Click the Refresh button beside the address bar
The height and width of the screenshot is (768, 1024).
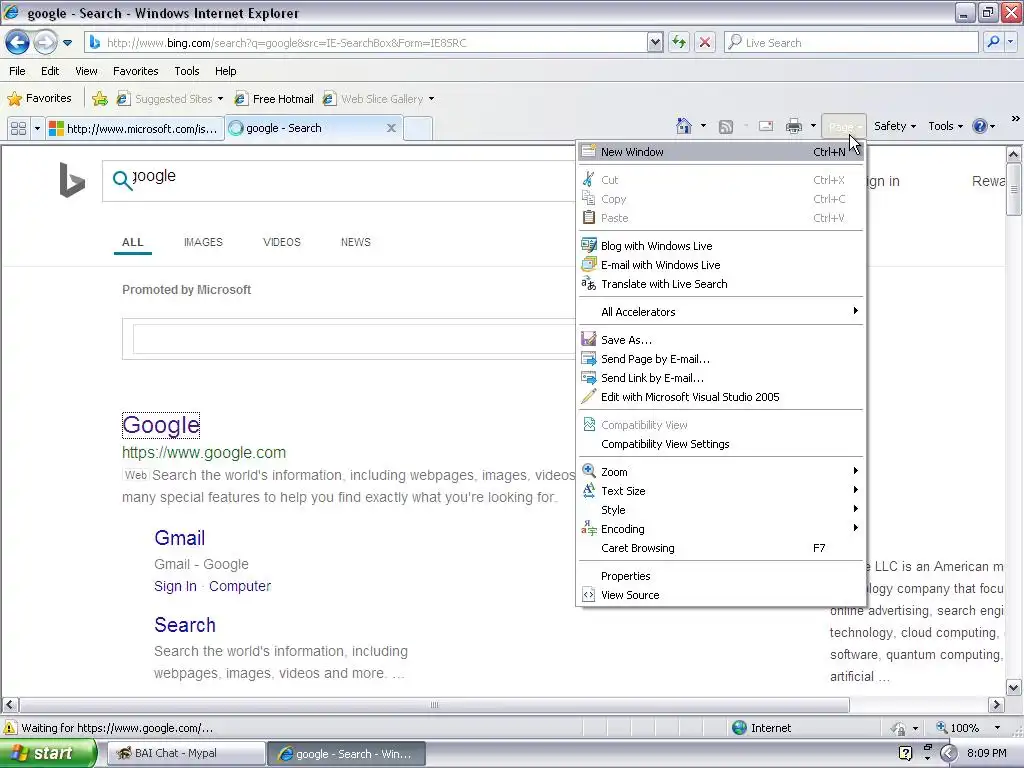(679, 42)
